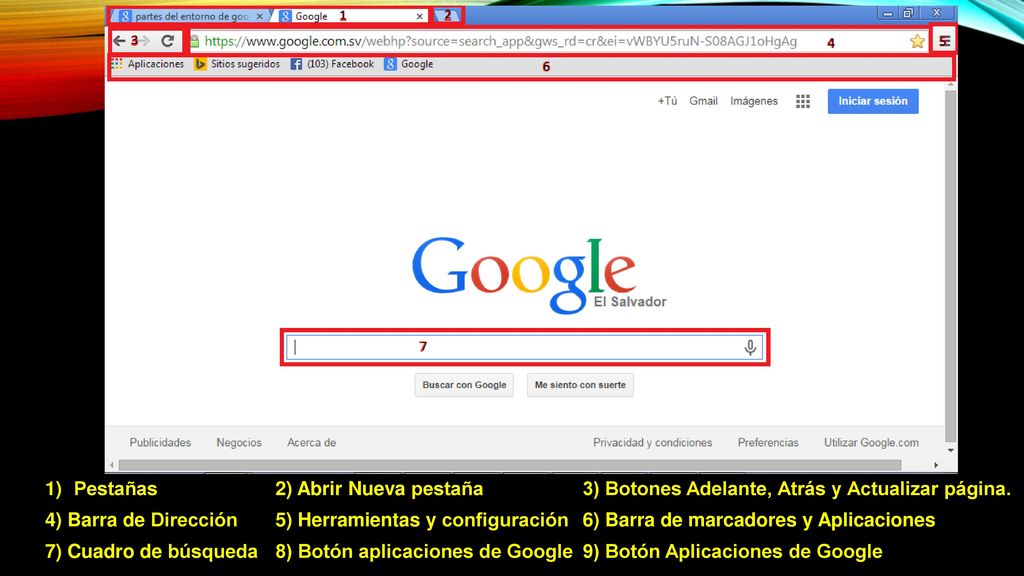Open Aplicaciones in the bookmarks bar

[148, 64]
